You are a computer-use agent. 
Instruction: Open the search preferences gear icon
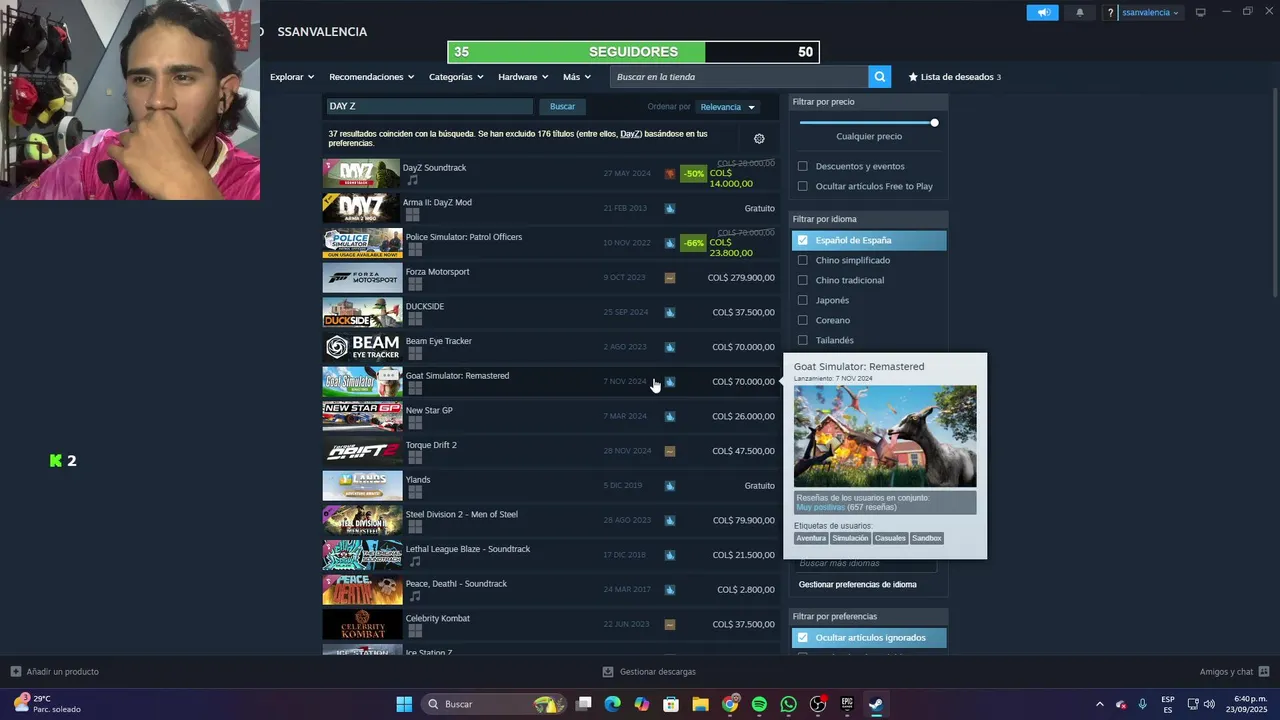(x=759, y=139)
